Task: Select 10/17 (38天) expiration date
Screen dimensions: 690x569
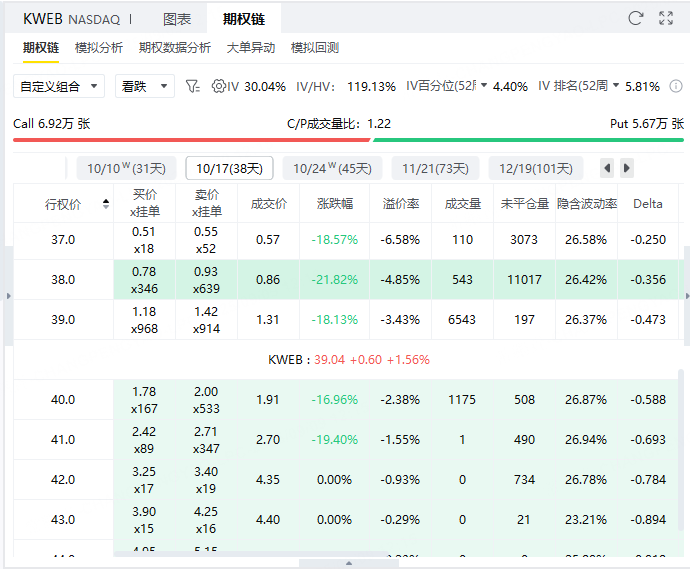Action: point(229,168)
